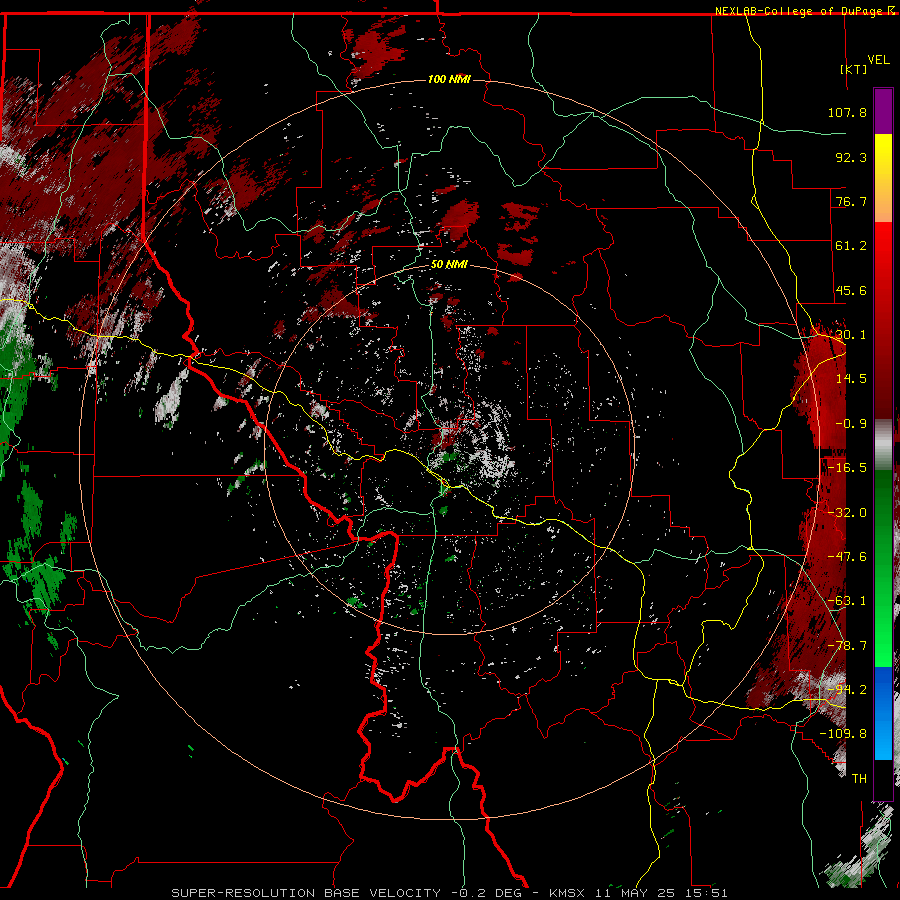Screen dimensions: 900x900
Task: Click the -63.1 scale value
Action: (x=847, y=601)
